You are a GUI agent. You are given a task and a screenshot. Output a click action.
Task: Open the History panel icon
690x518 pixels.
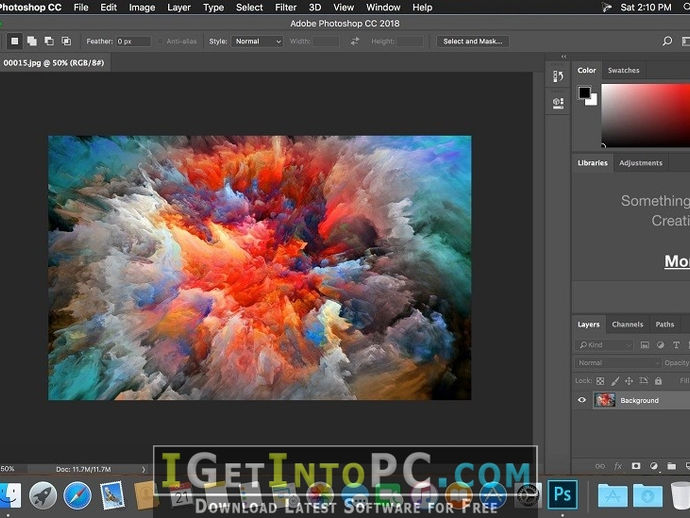[x=558, y=77]
